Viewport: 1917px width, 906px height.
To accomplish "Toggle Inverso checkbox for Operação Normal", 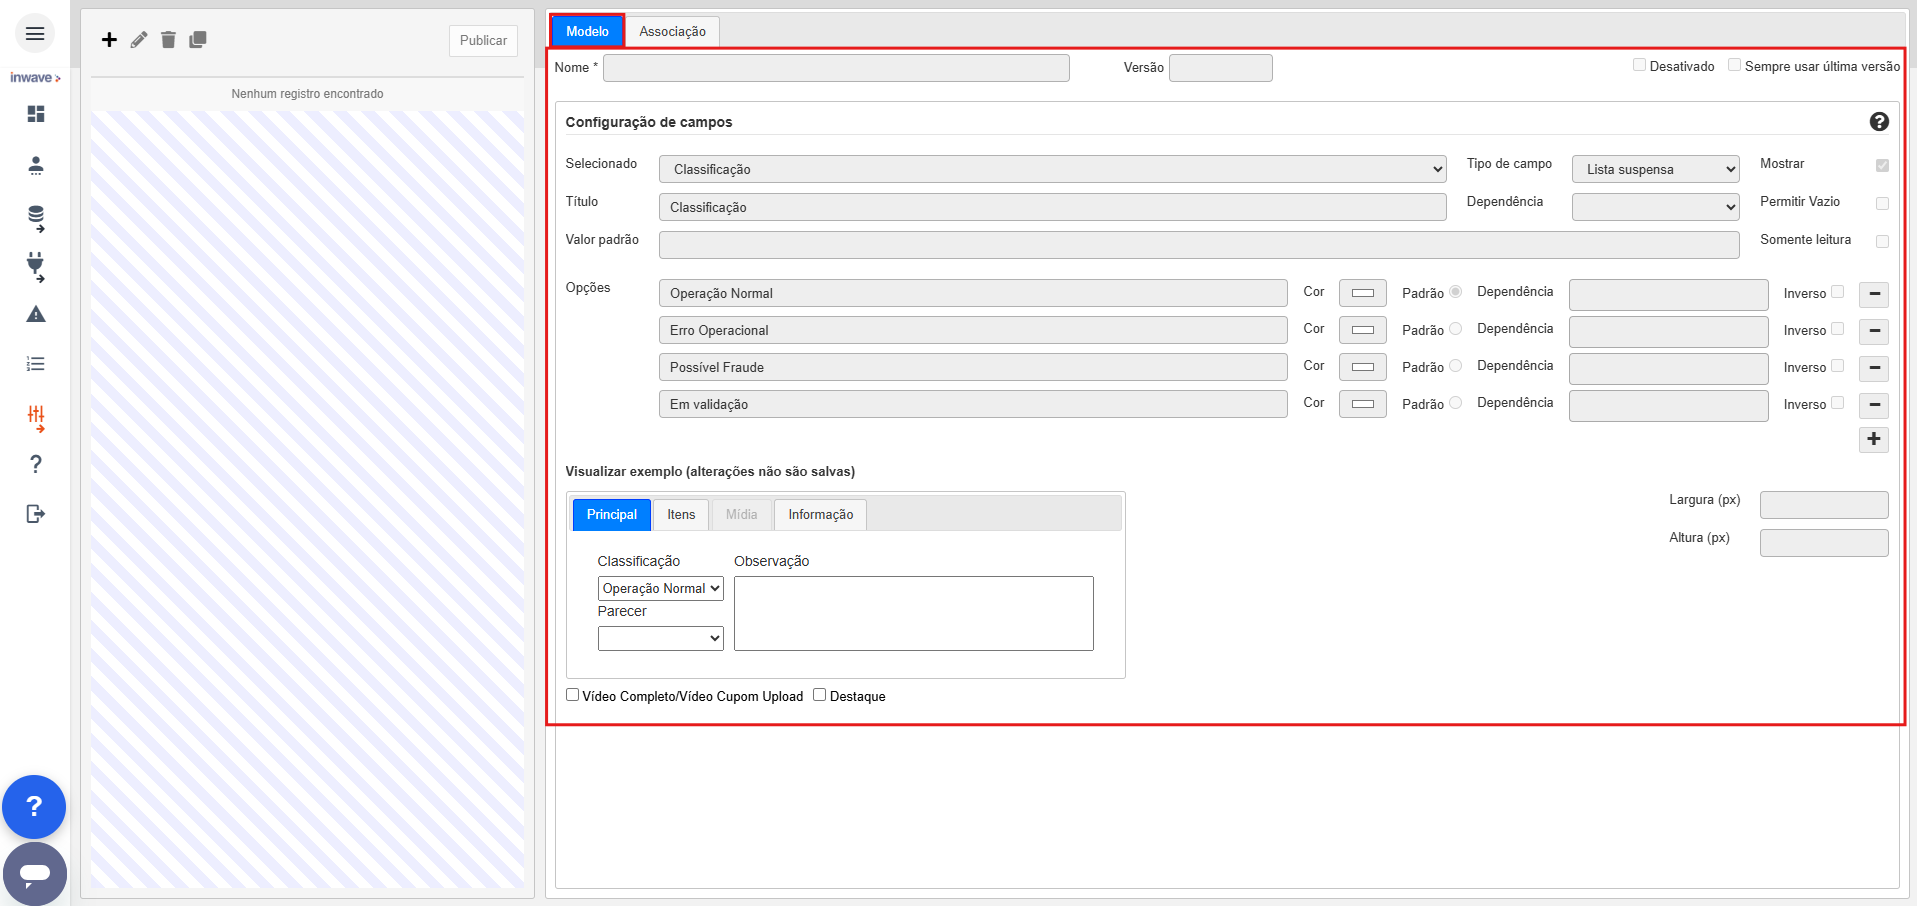I will (x=1837, y=292).
